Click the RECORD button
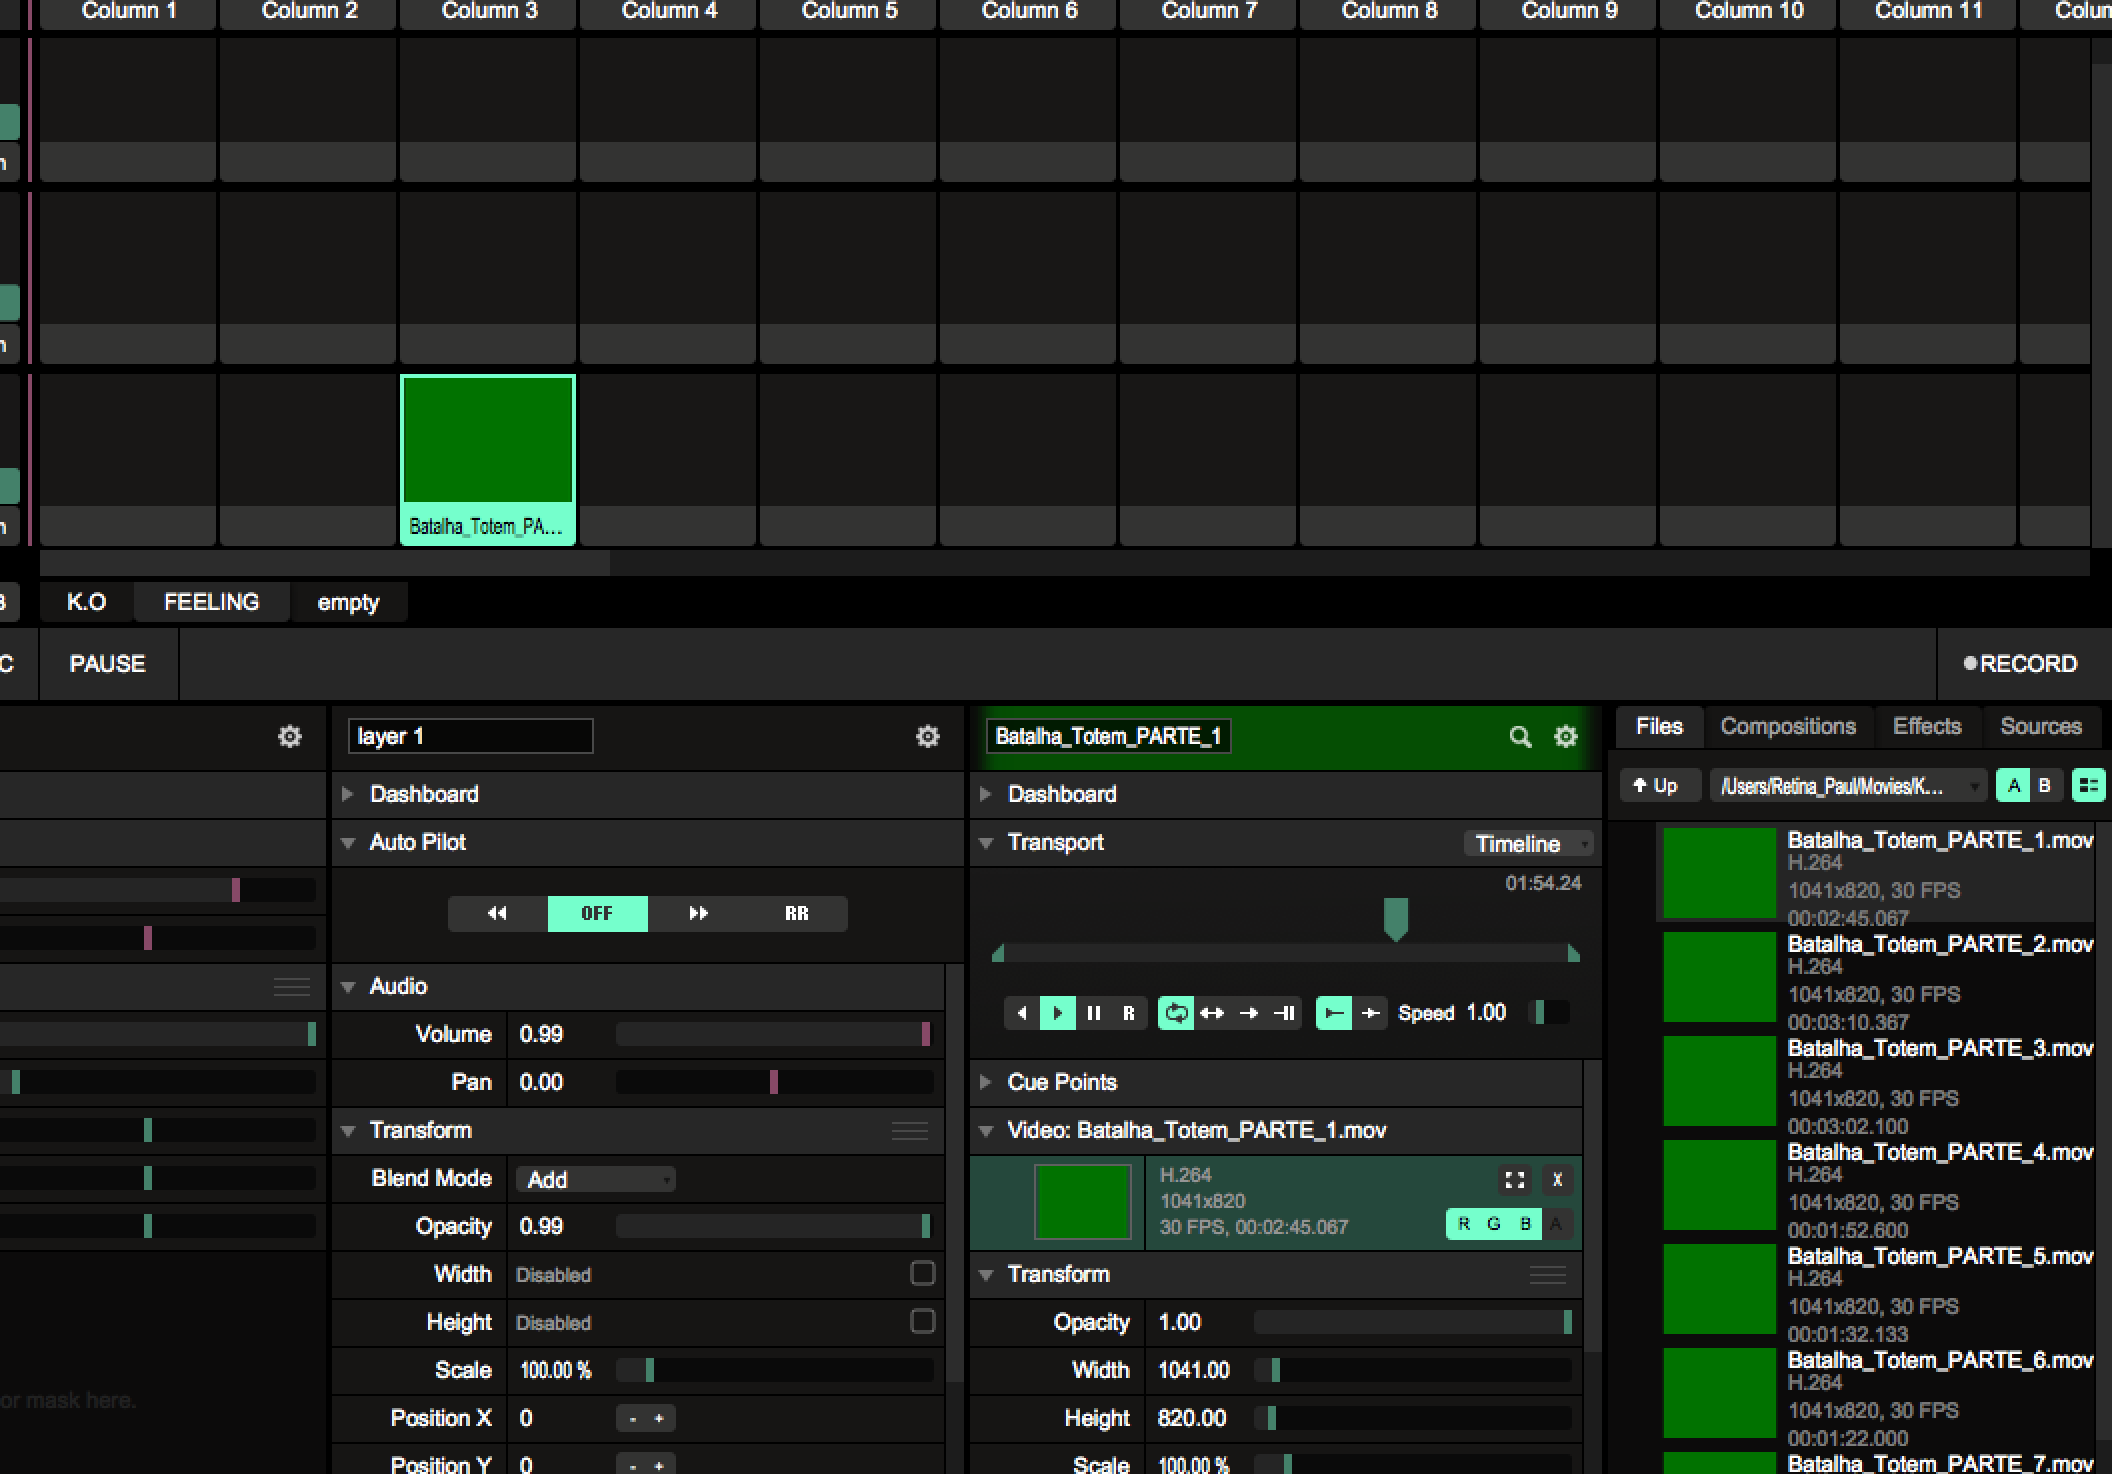2112x1474 pixels. point(2020,664)
